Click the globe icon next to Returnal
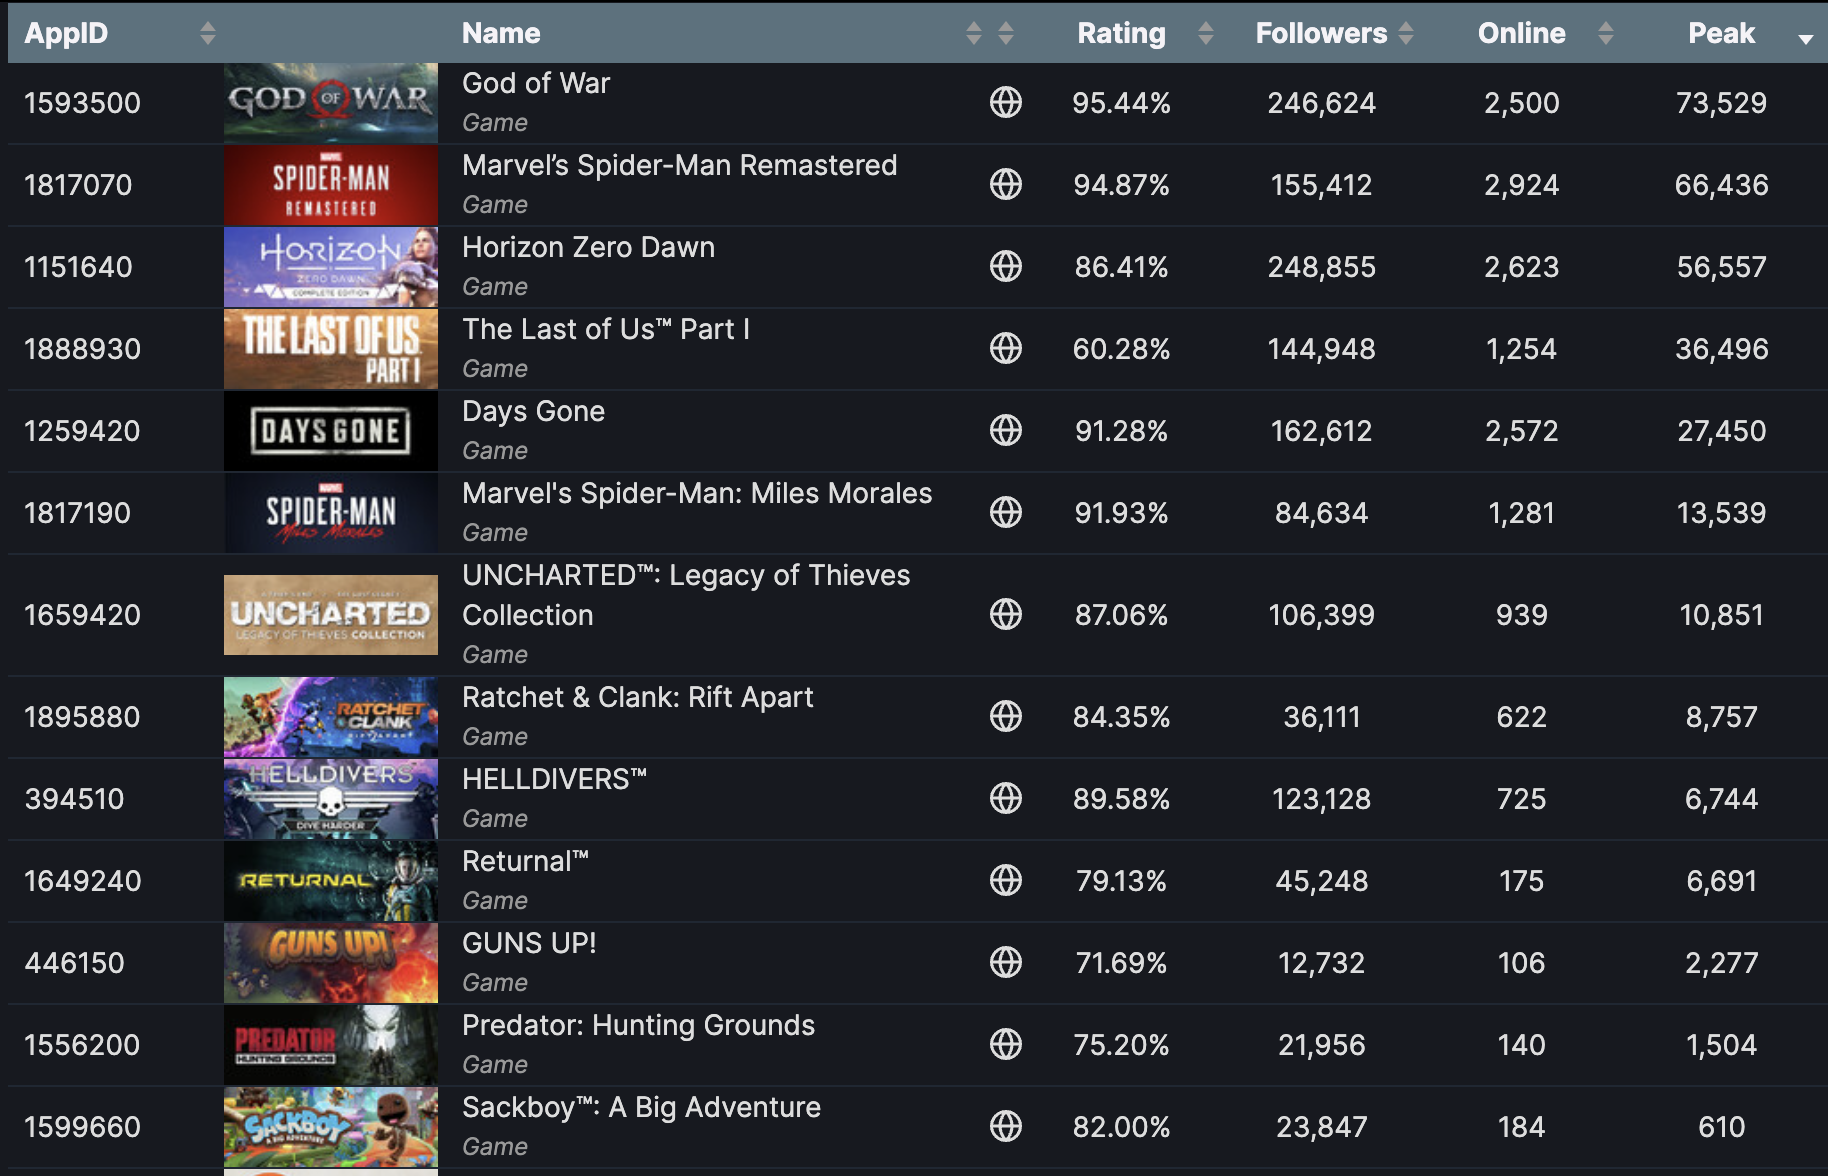Image resolution: width=1828 pixels, height=1176 pixels. pos(1005,880)
